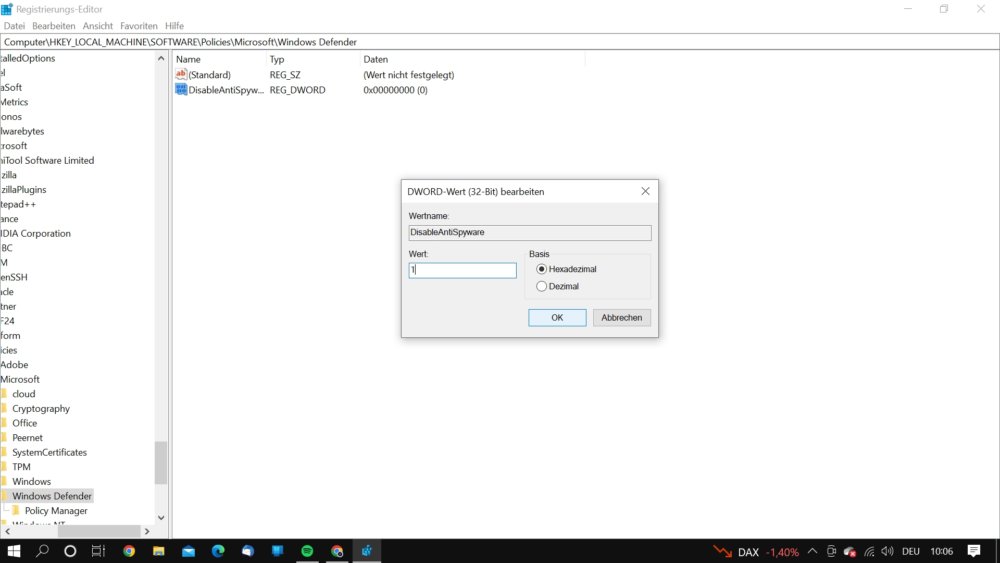Open Microsoft Edge from taskbar

pyautogui.click(x=218, y=551)
